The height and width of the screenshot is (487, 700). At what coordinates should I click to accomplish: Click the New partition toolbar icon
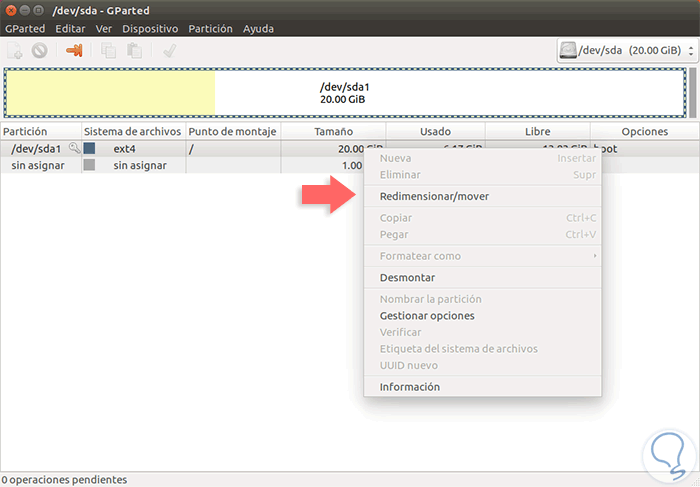tap(14, 50)
